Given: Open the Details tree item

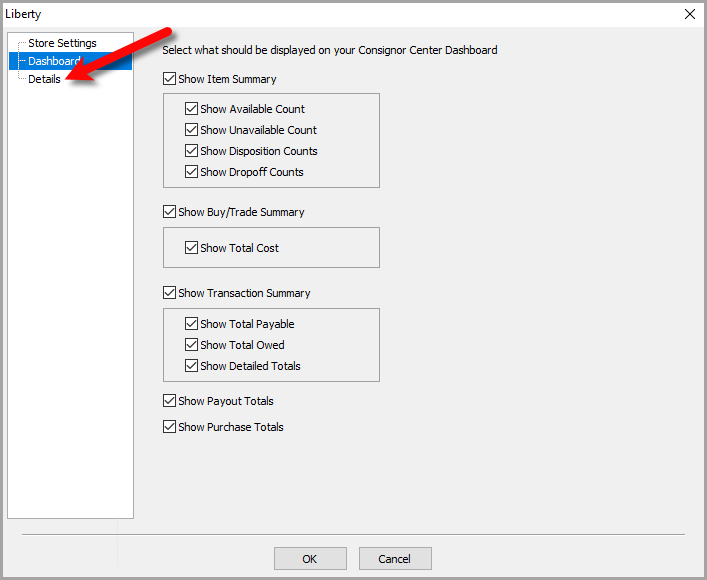Looking at the screenshot, I should [x=44, y=79].
